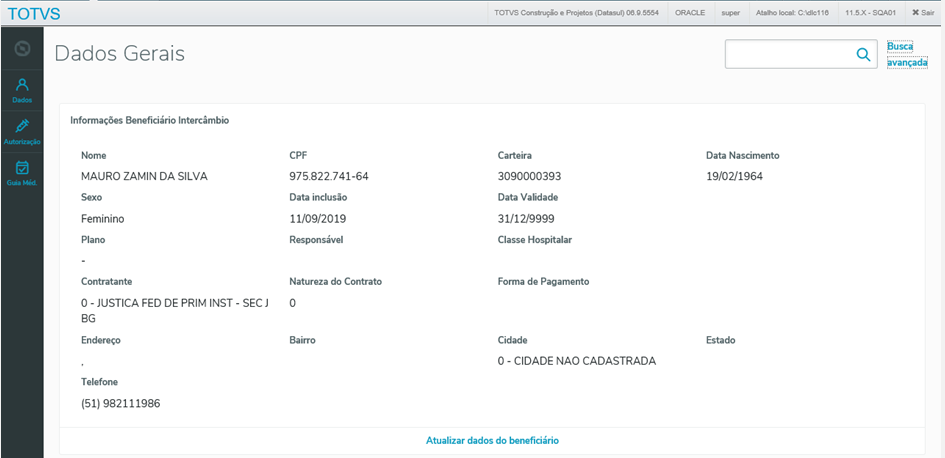
Task: Click the Classe Hospitalar label
Action: [x=535, y=239]
